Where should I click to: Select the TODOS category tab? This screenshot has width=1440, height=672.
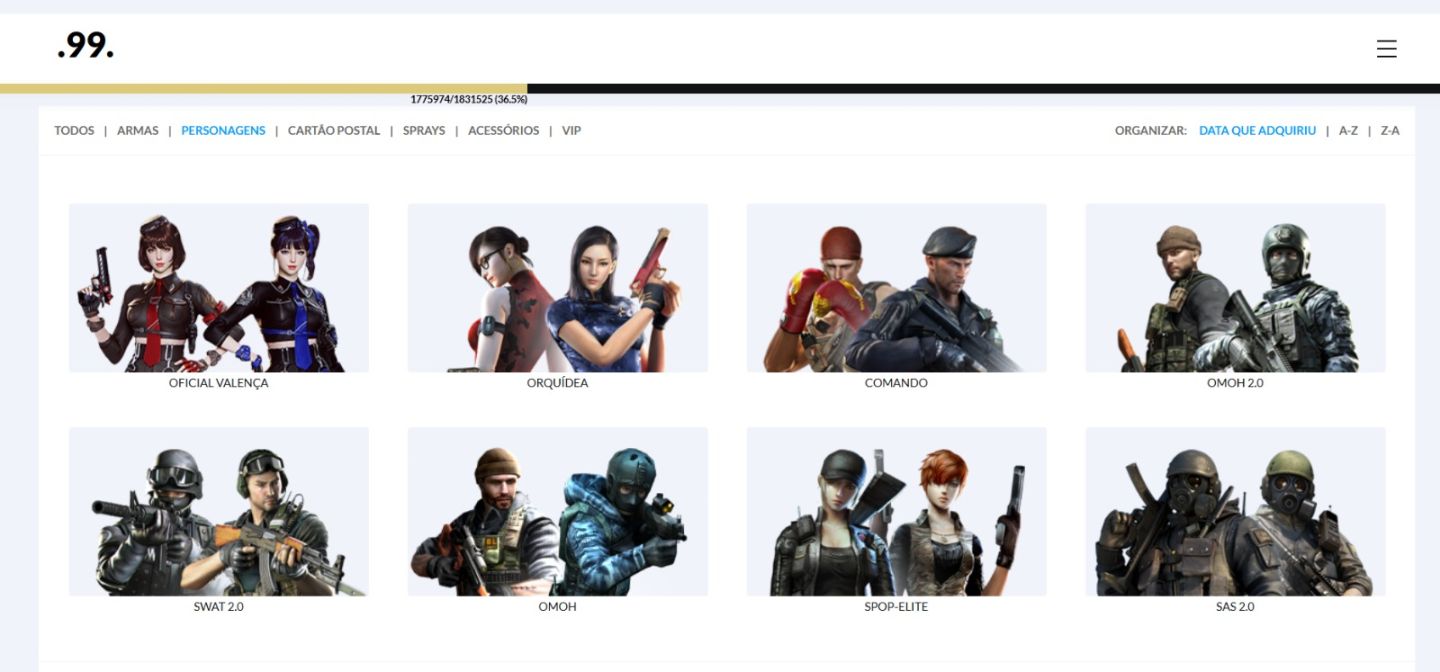pos(74,131)
